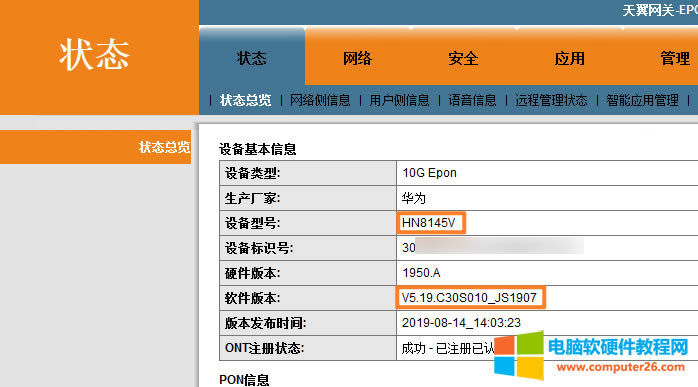Click the device identifier value starting with 30
Viewport: 698px width, 387px height.
492,248
